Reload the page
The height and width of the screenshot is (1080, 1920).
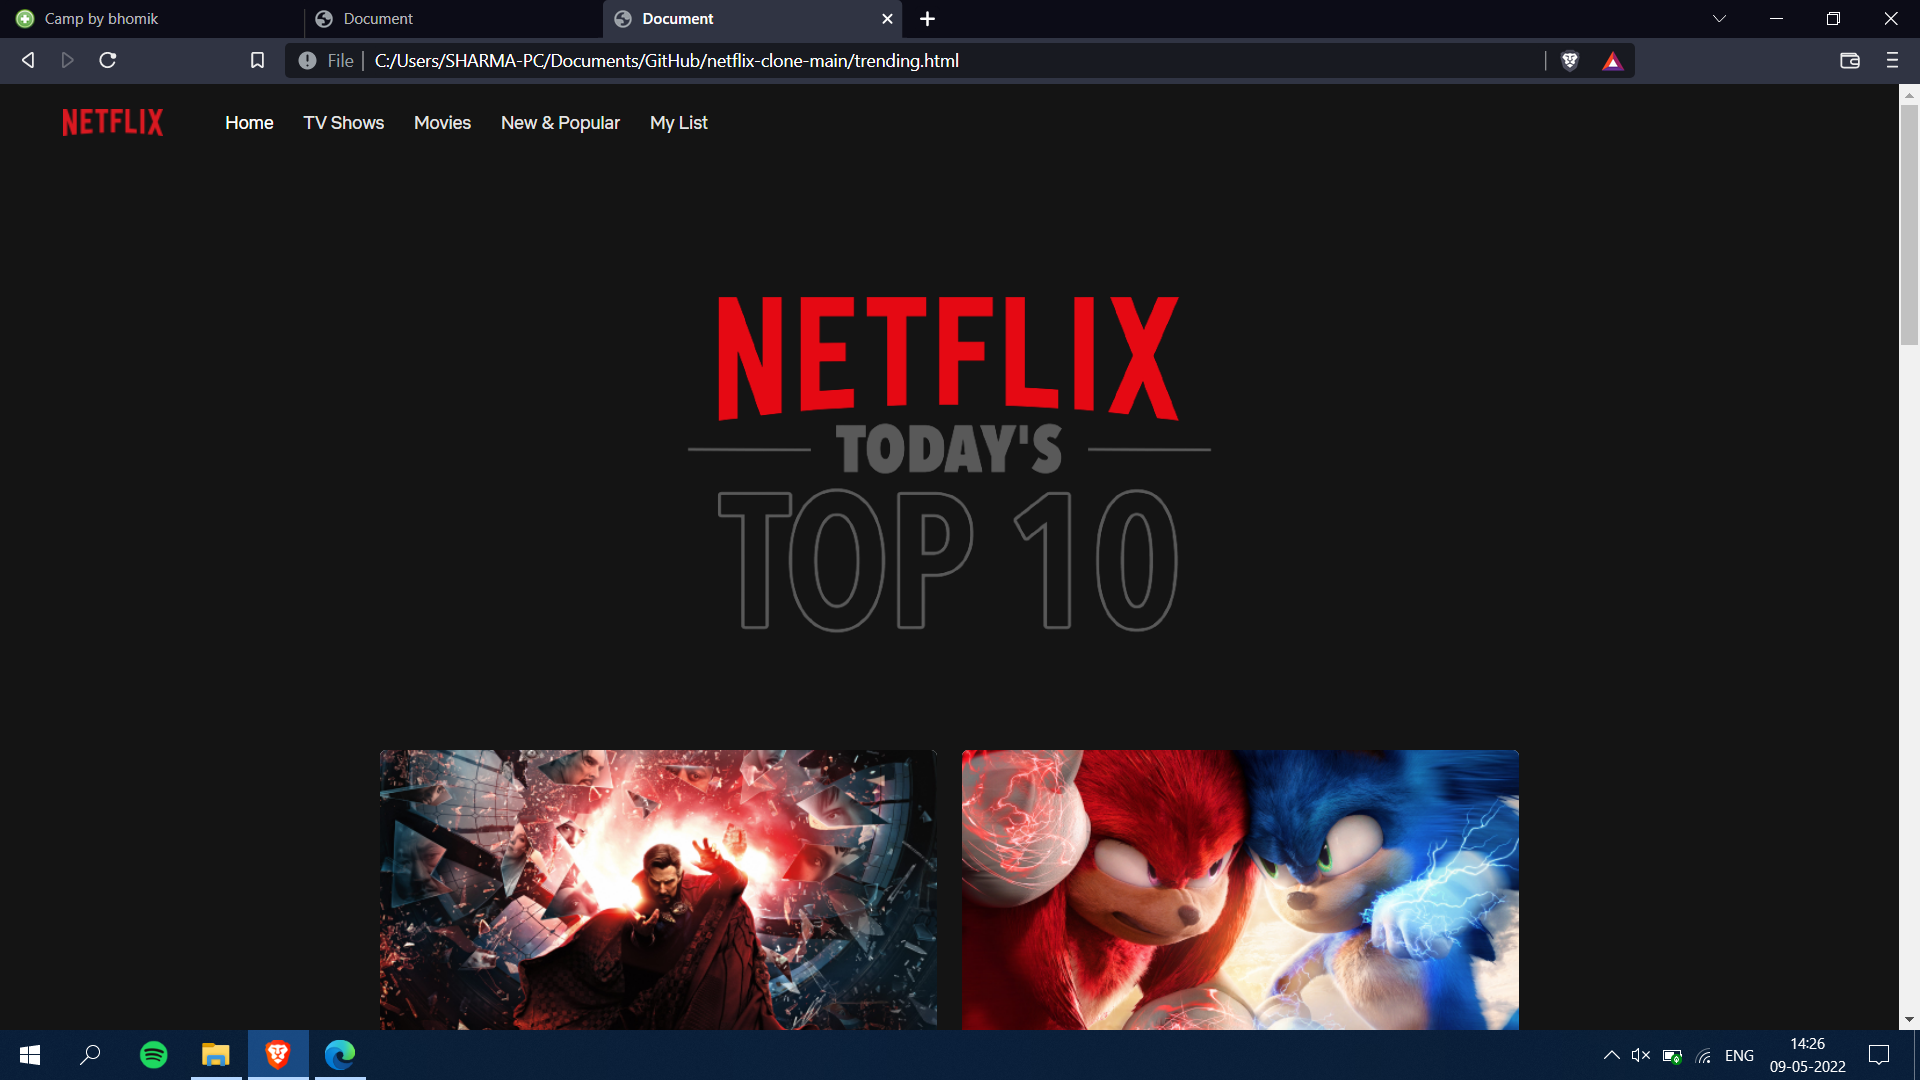(x=107, y=61)
